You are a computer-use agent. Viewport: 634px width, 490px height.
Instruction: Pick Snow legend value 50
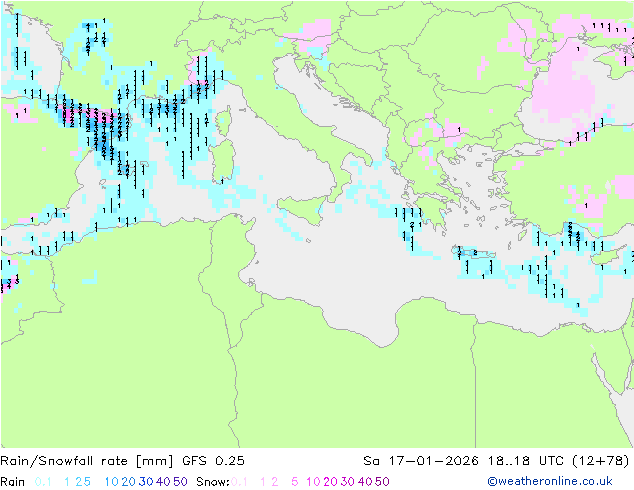pos(382,482)
